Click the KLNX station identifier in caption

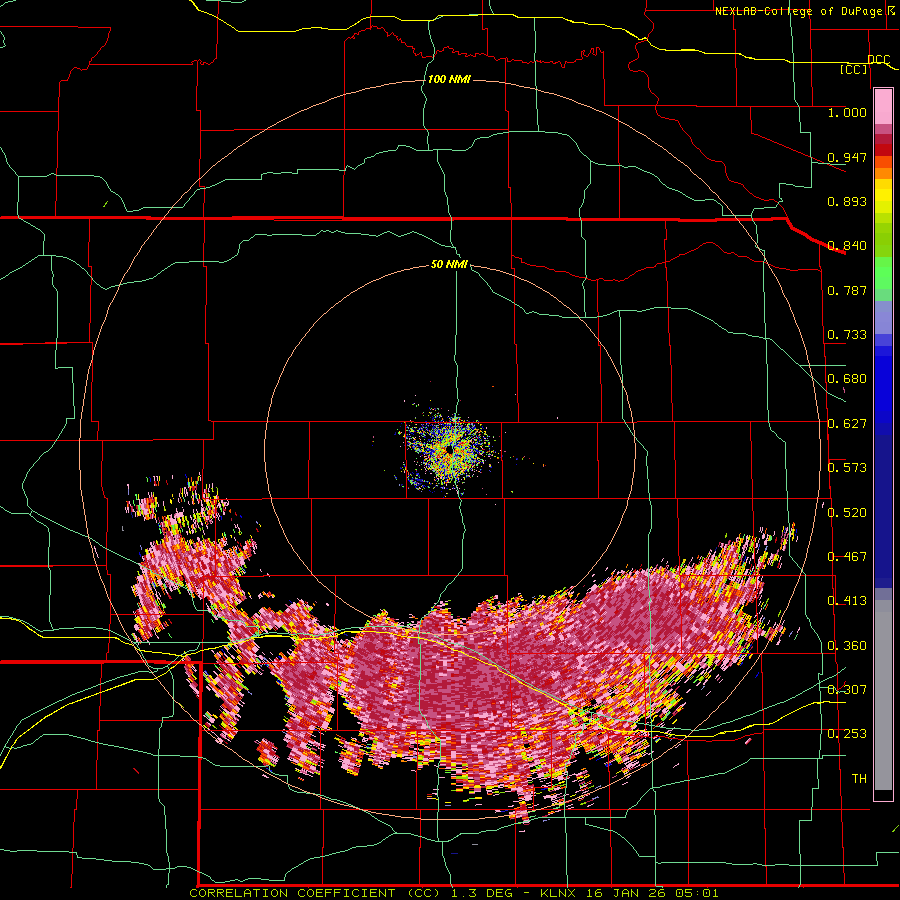(560, 894)
